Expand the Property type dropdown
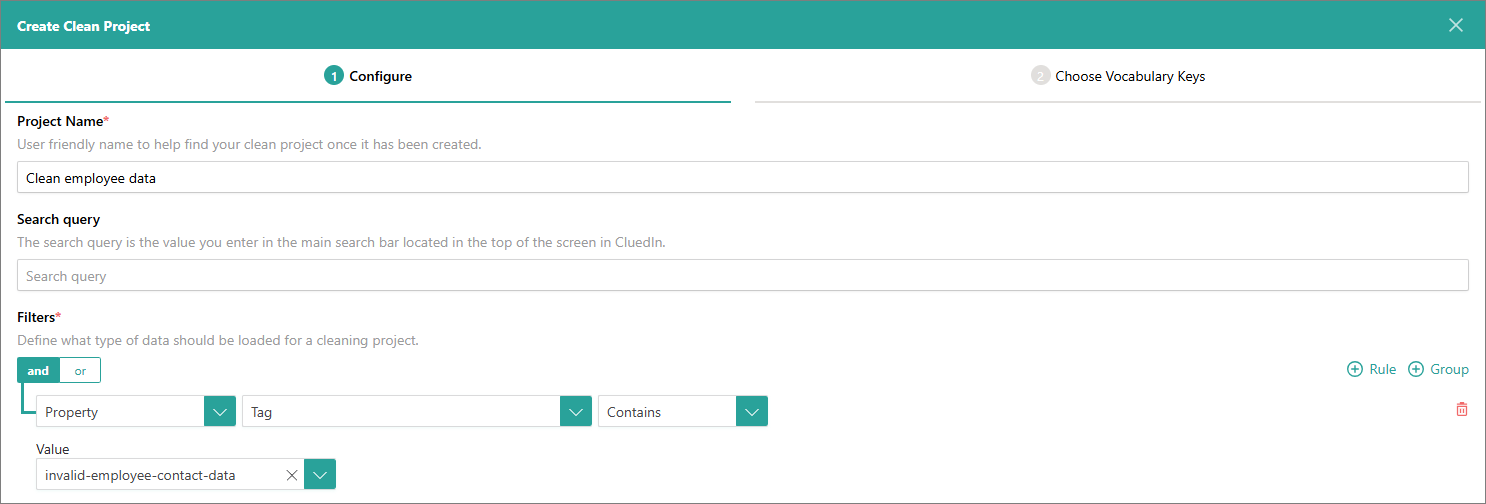The width and height of the screenshot is (1486, 504). tap(220, 412)
